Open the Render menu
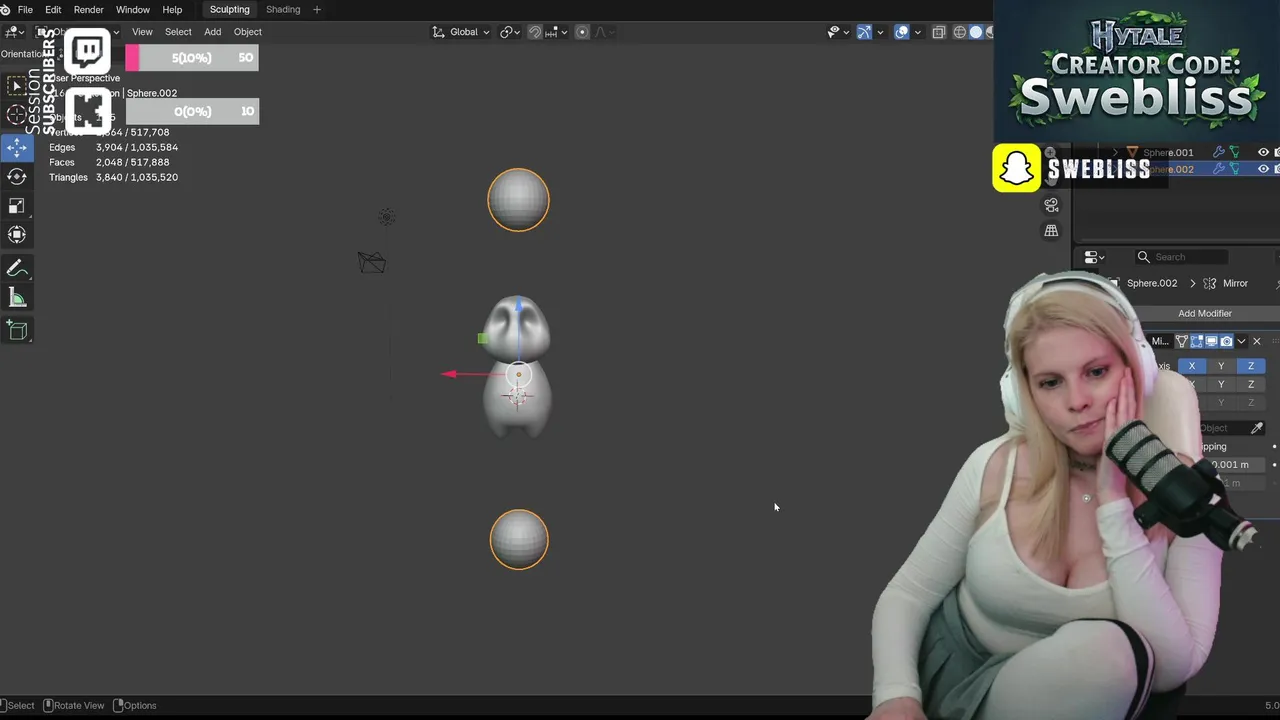The width and height of the screenshot is (1280, 720). point(88,10)
